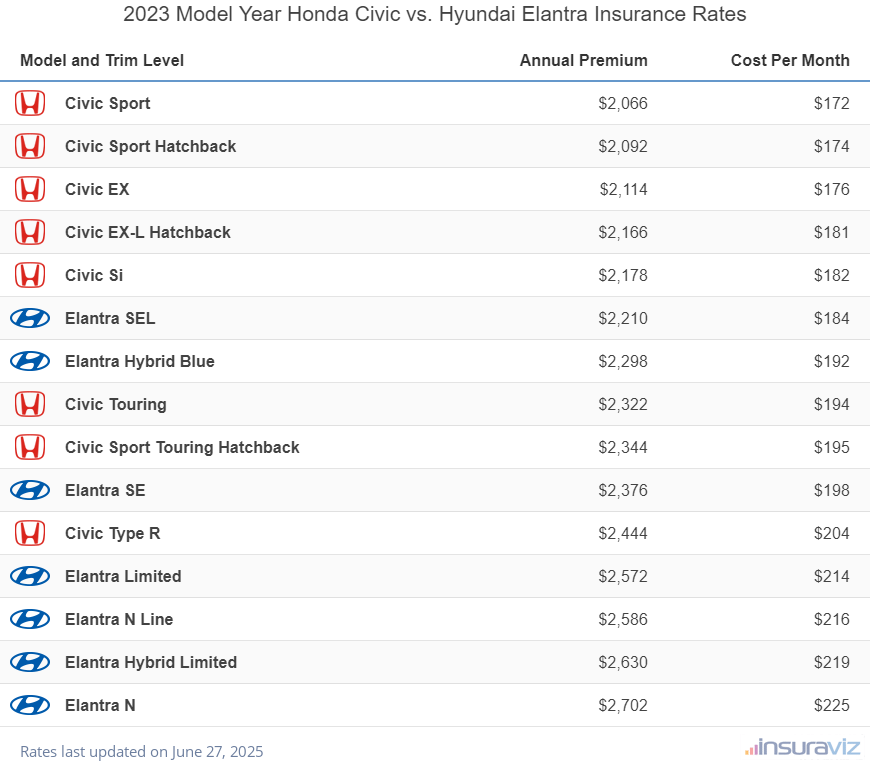Click the Honda logo beside Civic Sport Hatchback
The width and height of the screenshot is (870, 767).
(x=30, y=147)
